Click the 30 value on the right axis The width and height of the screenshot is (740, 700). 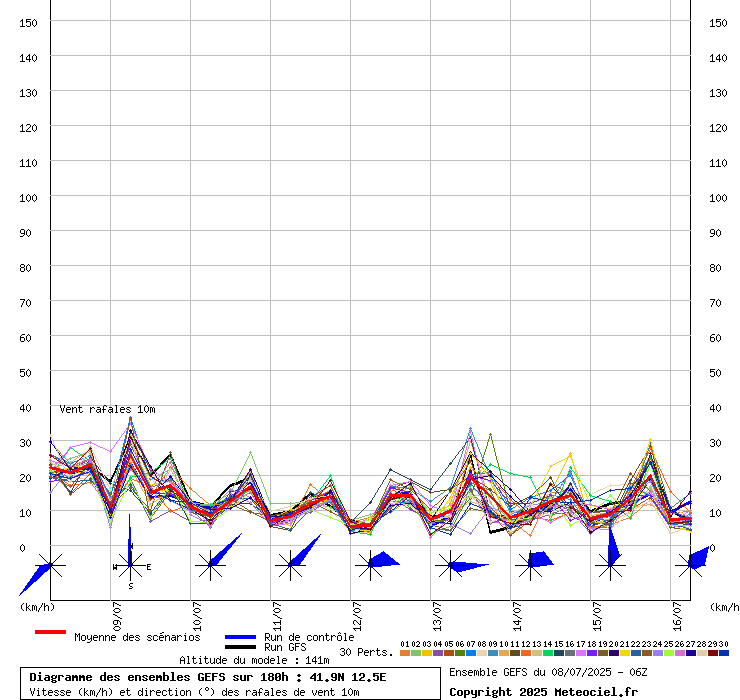pyautogui.click(x=715, y=443)
